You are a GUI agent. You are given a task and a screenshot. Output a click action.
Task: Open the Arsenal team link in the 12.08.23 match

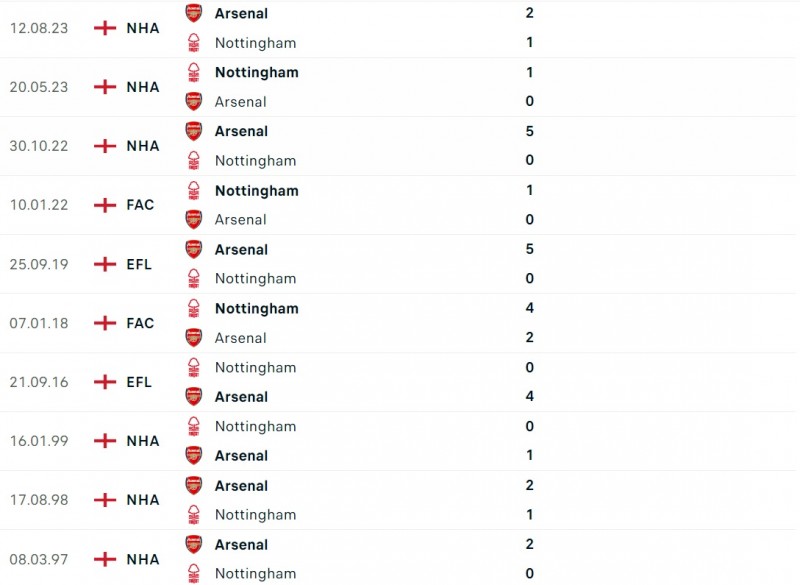(241, 13)
